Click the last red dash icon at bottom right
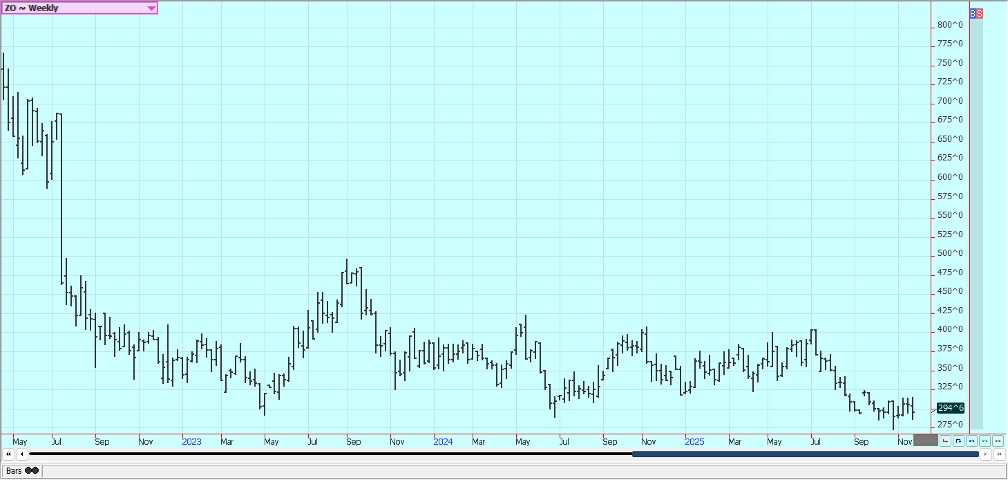 pyautogui.click(x=997, y=440)
